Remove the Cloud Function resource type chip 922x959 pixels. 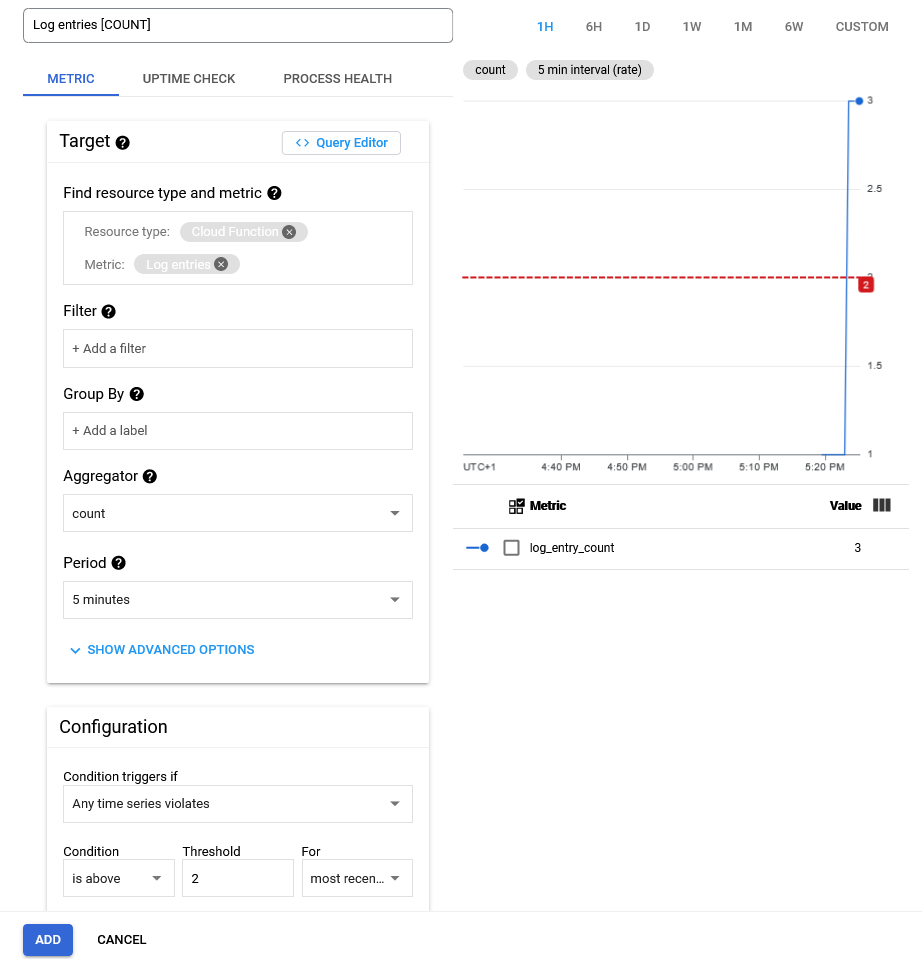pyautogui.click(x=289, y=232)
